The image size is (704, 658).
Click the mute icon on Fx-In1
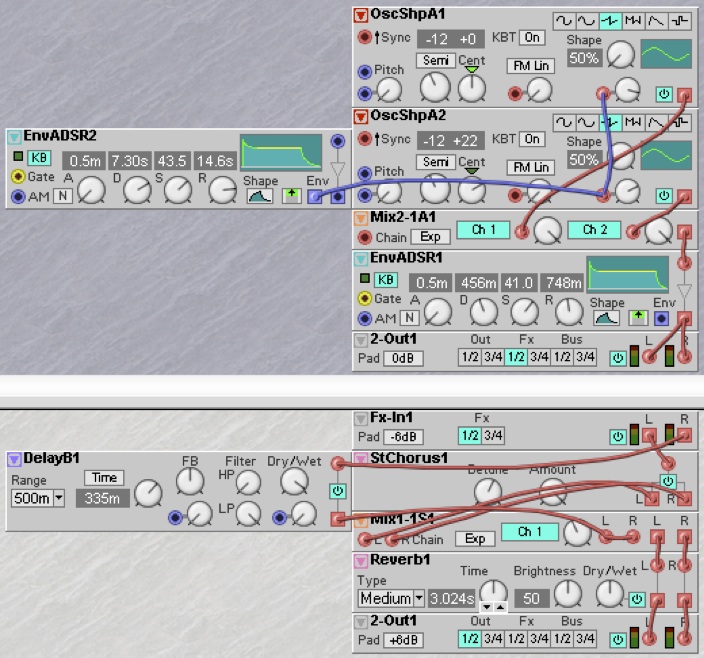(617, 436)
